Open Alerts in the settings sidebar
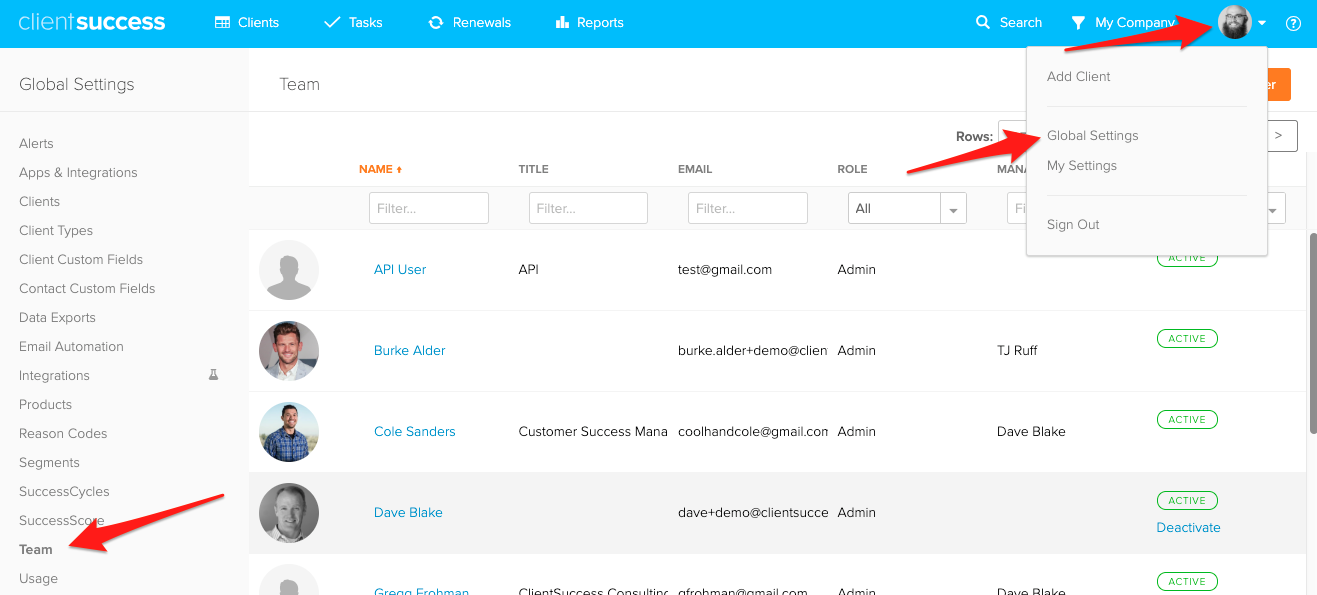Screen dimensions: 1317x595 pyautogui.click(x=36, y=143)
